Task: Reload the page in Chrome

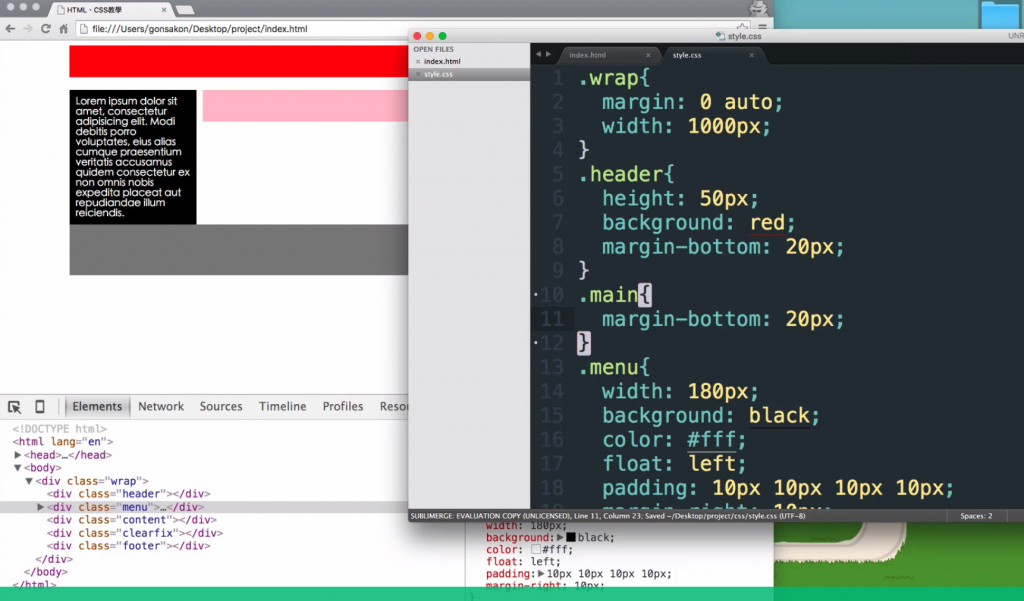Action: tap(45, 29)
